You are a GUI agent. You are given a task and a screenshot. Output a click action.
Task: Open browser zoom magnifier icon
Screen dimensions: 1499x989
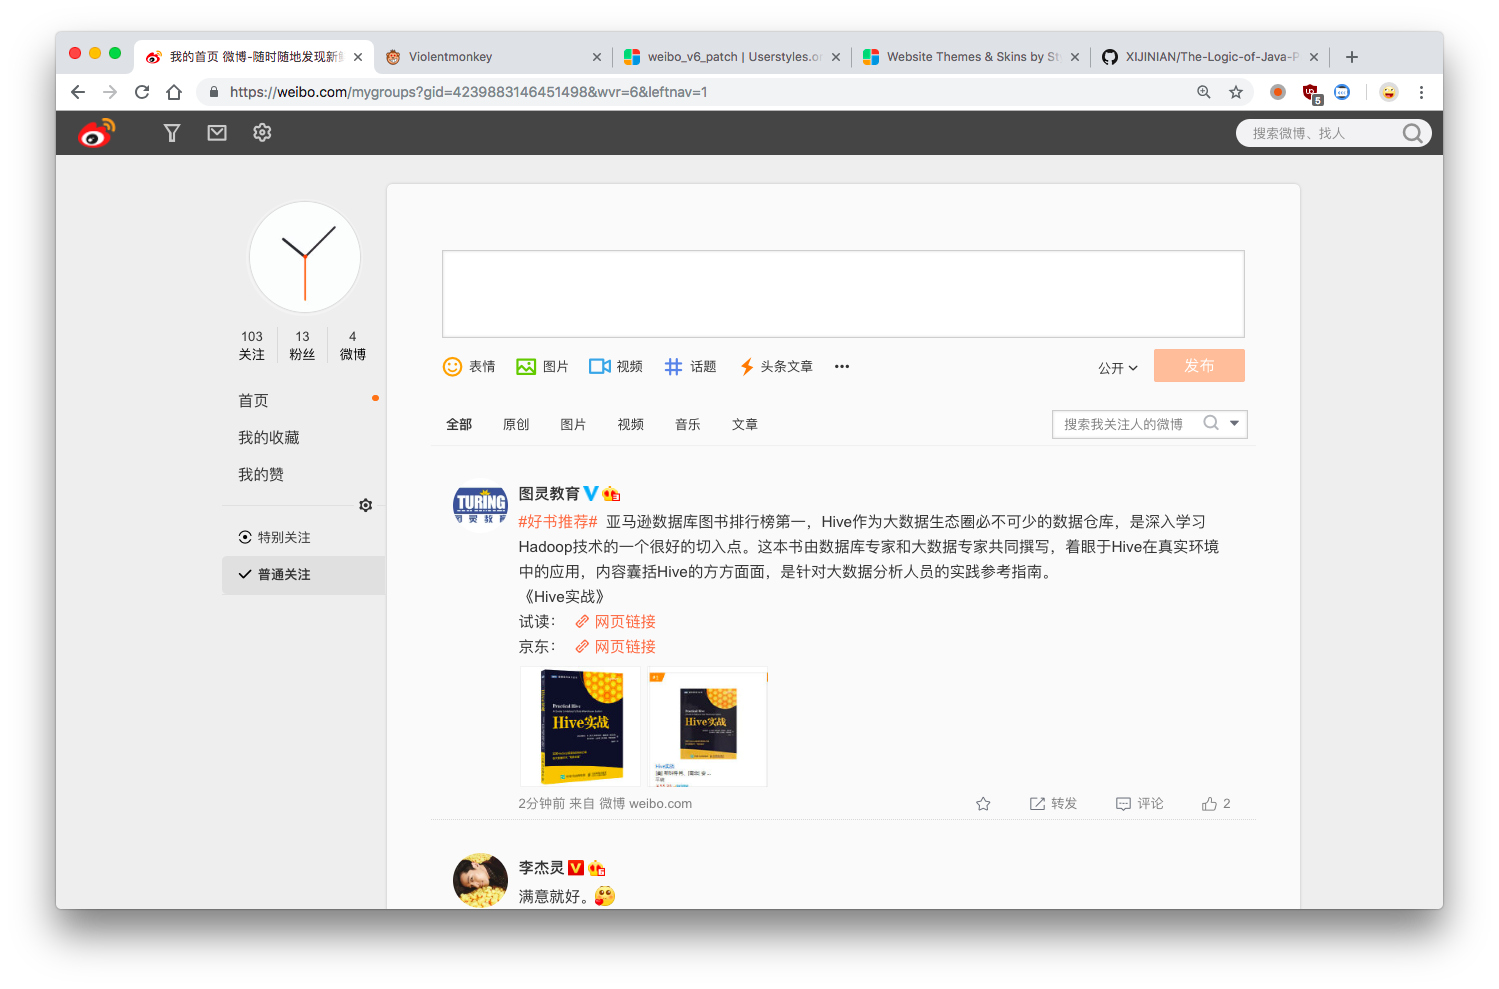[1204, 92]
